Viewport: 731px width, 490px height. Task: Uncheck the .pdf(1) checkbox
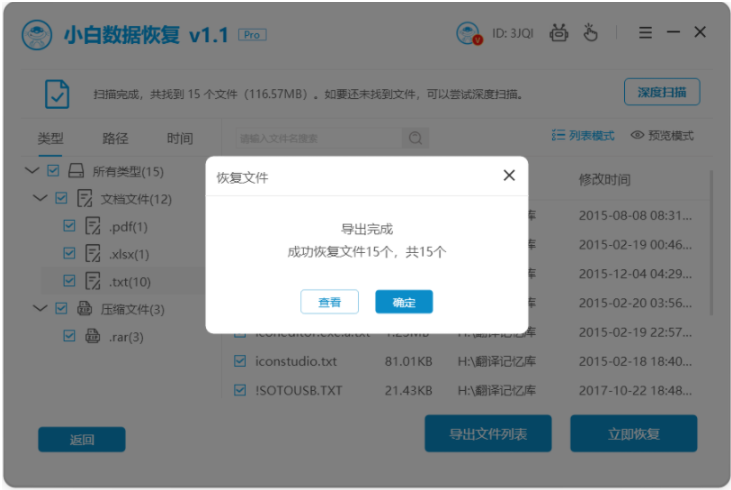click(69, 226)
